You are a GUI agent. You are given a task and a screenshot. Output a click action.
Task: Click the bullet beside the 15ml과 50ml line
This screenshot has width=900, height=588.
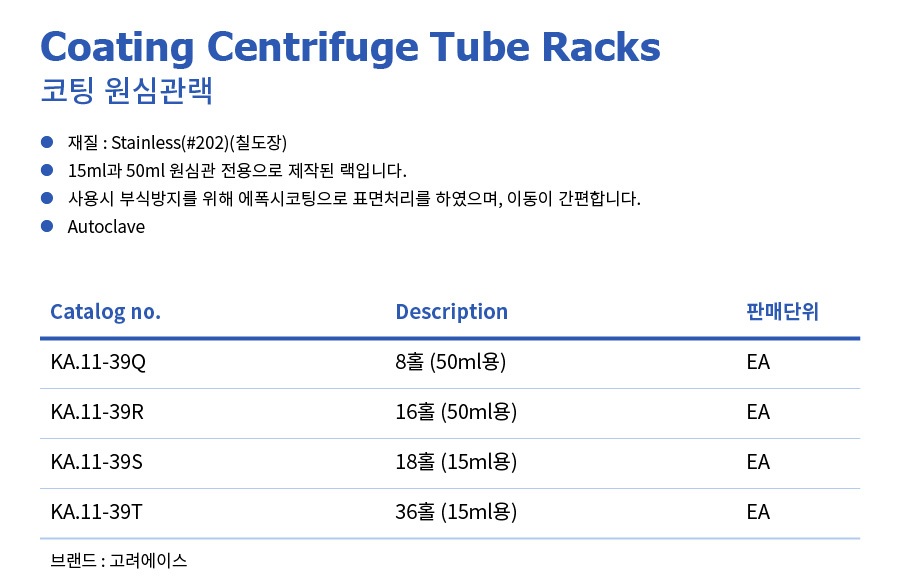[46, 169]
